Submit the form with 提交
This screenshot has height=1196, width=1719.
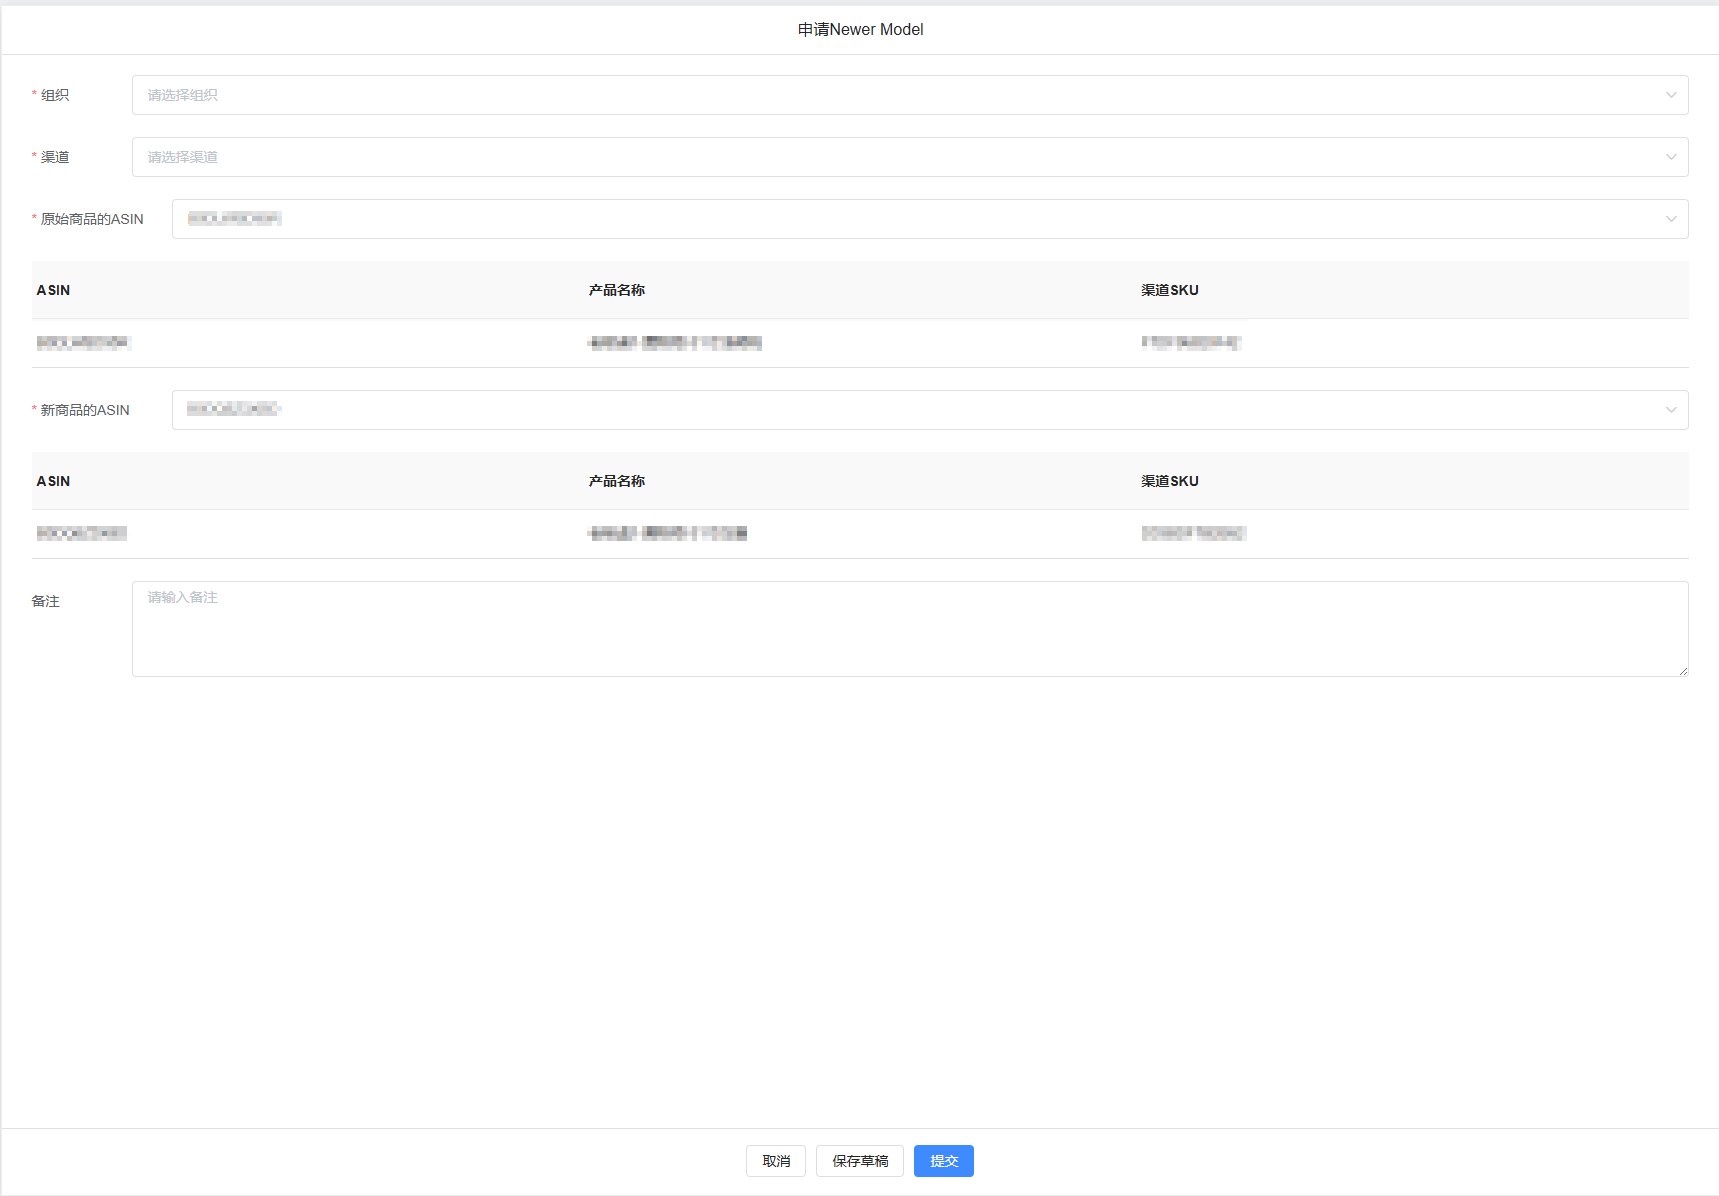pyautogui.click(x=943, y=1161)
